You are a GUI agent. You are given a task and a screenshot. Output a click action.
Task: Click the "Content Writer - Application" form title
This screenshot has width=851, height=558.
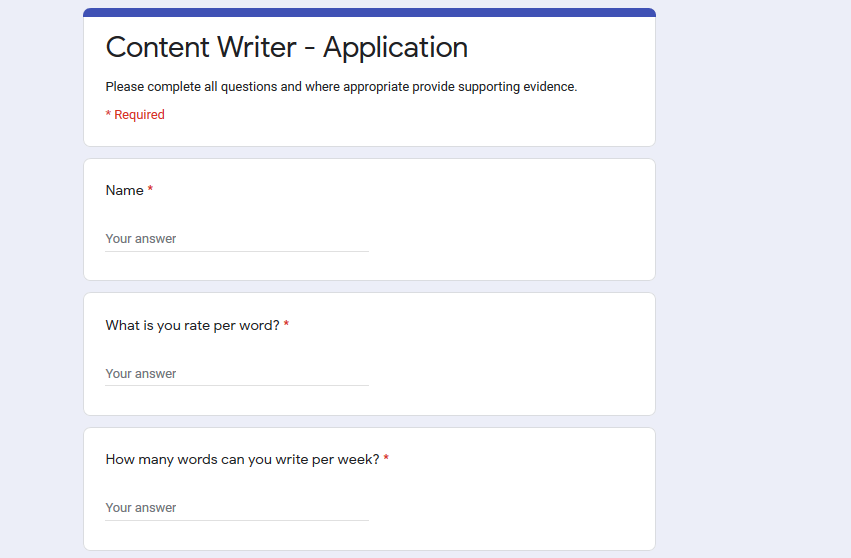pyautogui.click(x=286, y=47)
